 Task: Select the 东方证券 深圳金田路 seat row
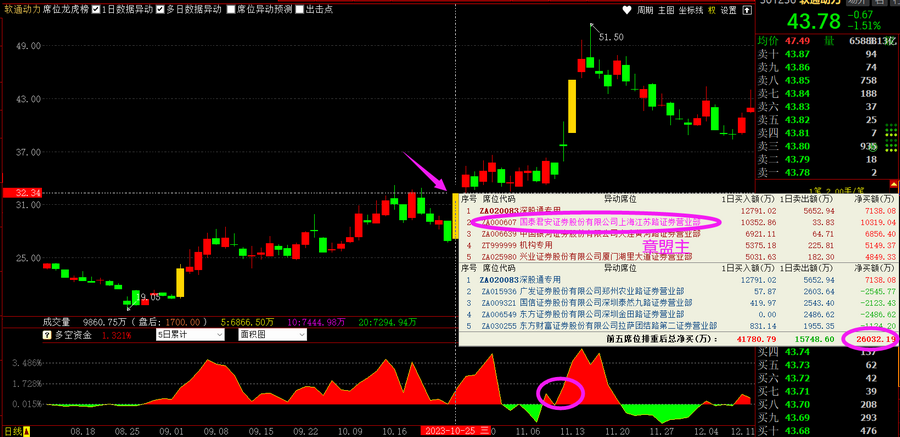coord(677,314)
